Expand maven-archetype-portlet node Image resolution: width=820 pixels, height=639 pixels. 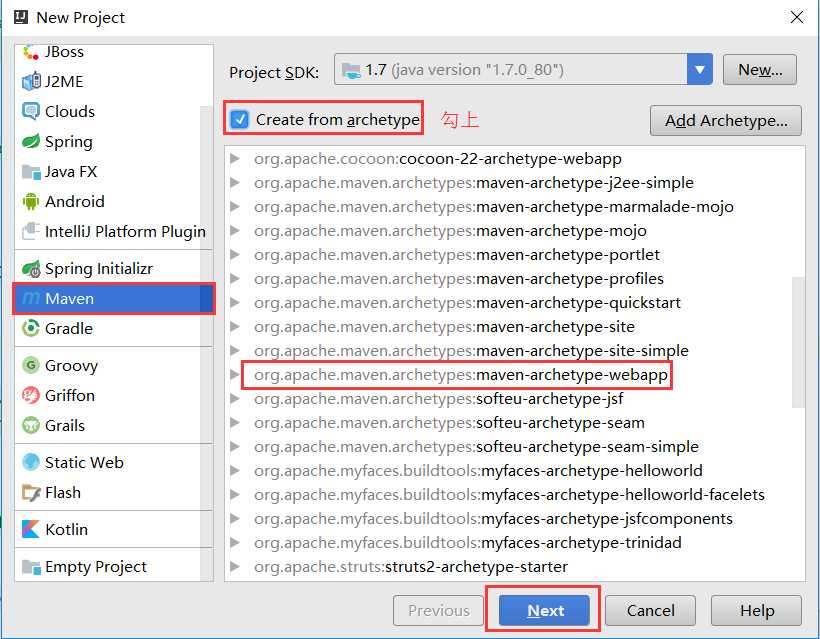tap(235, 254)
